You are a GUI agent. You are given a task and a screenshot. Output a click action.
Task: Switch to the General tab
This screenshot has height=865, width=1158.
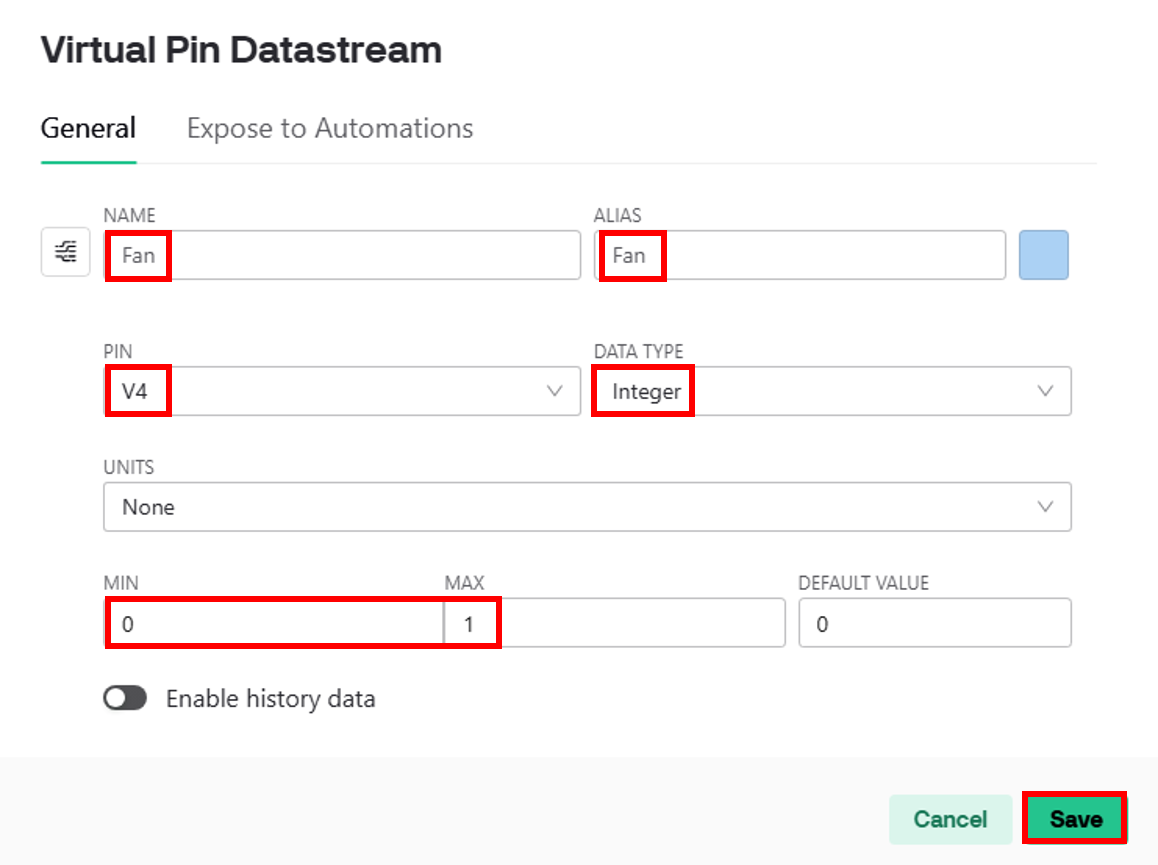pos(89,129)
